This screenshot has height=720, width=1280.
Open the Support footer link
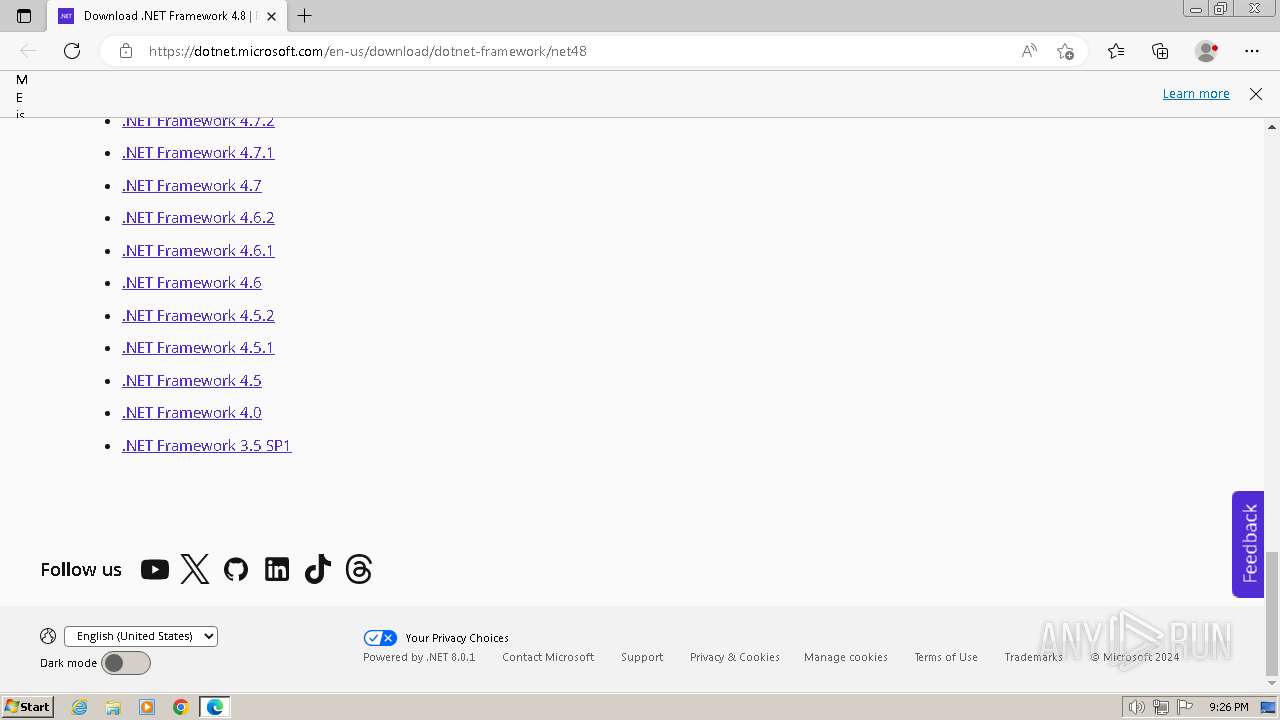pos(642,657)
